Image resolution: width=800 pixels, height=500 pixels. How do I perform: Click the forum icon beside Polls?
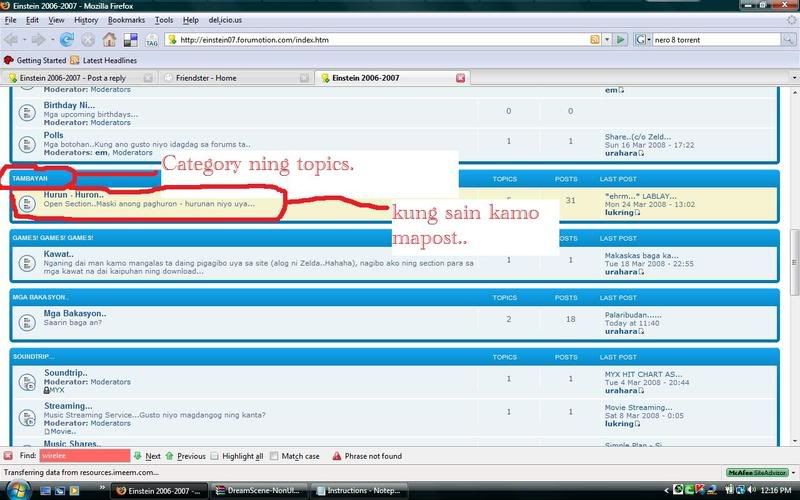(x=27, y=144)
